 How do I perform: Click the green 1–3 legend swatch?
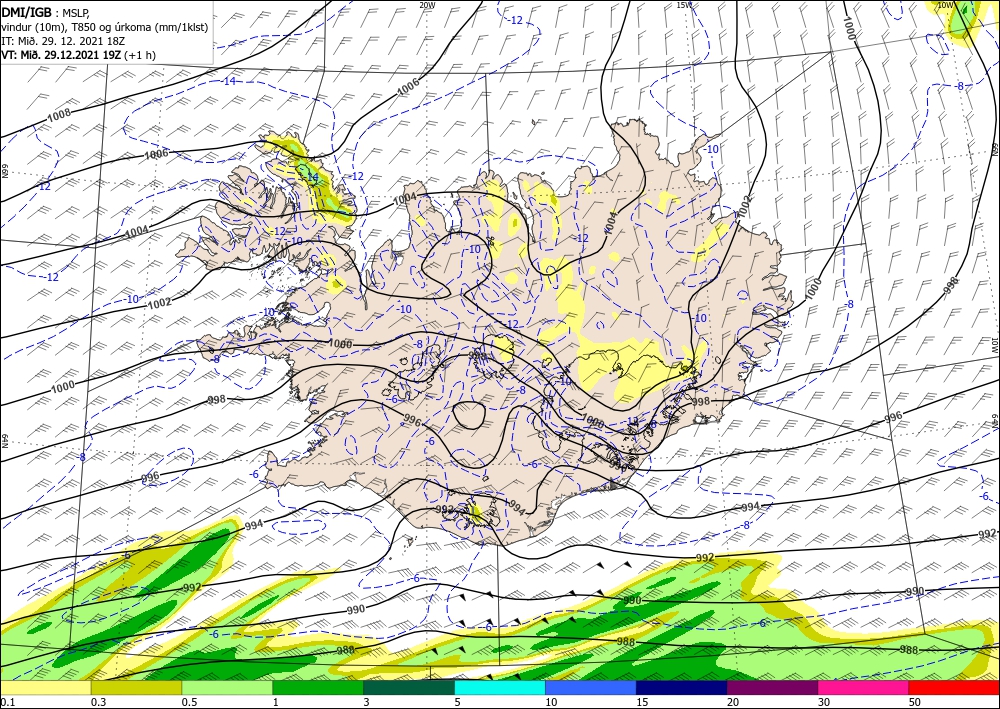pos(318,688)
